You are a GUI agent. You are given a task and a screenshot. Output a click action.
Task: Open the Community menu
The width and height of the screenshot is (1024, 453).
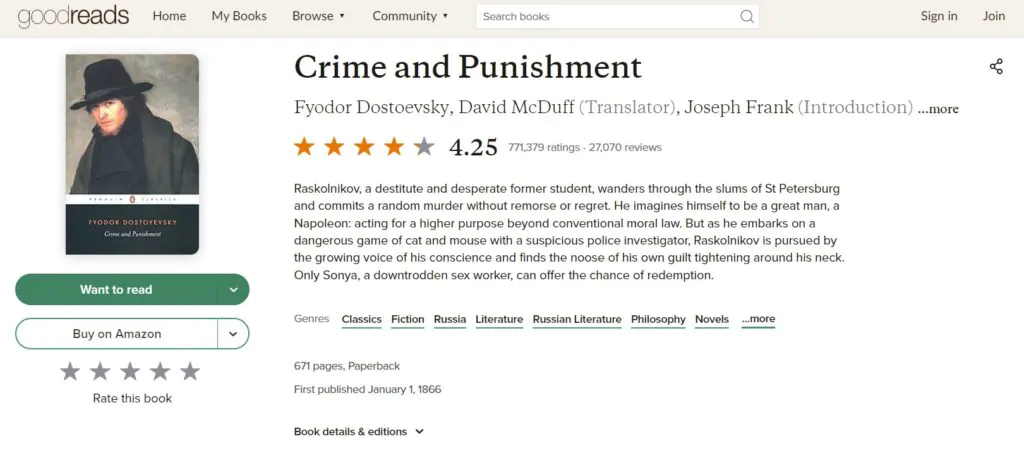tap(410, 16)
